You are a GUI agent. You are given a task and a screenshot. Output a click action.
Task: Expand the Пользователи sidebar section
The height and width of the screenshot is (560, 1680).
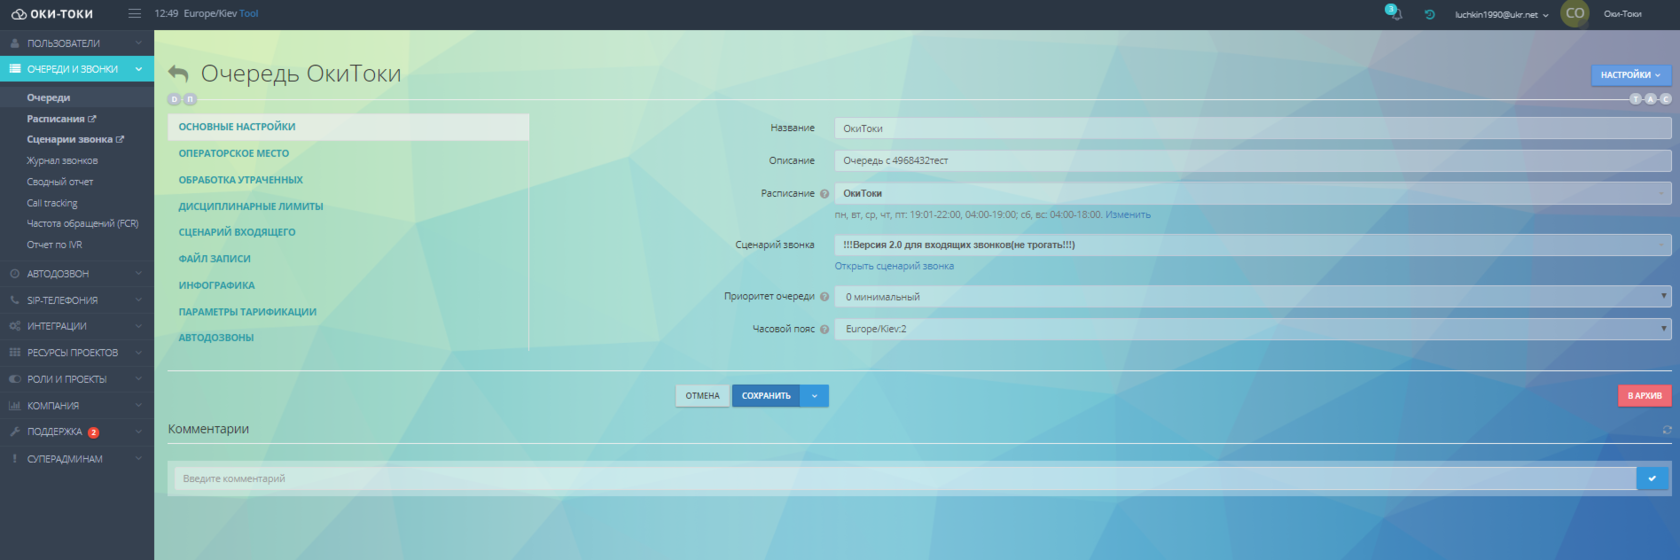(x=77, y=44)
